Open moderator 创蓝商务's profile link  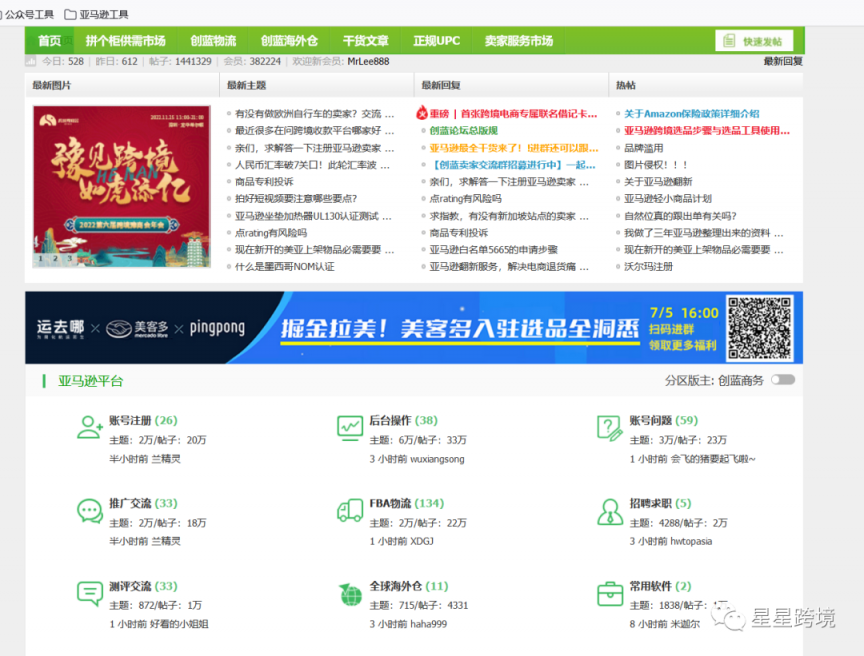coord(741,381)
